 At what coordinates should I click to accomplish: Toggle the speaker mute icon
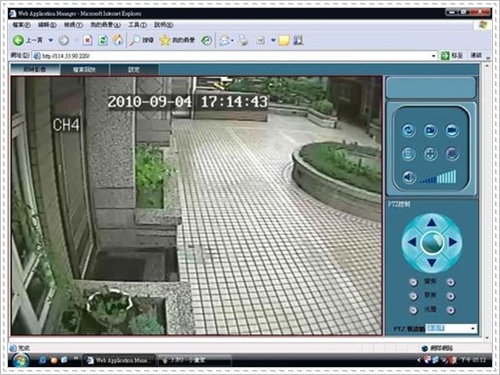[408, 177]
